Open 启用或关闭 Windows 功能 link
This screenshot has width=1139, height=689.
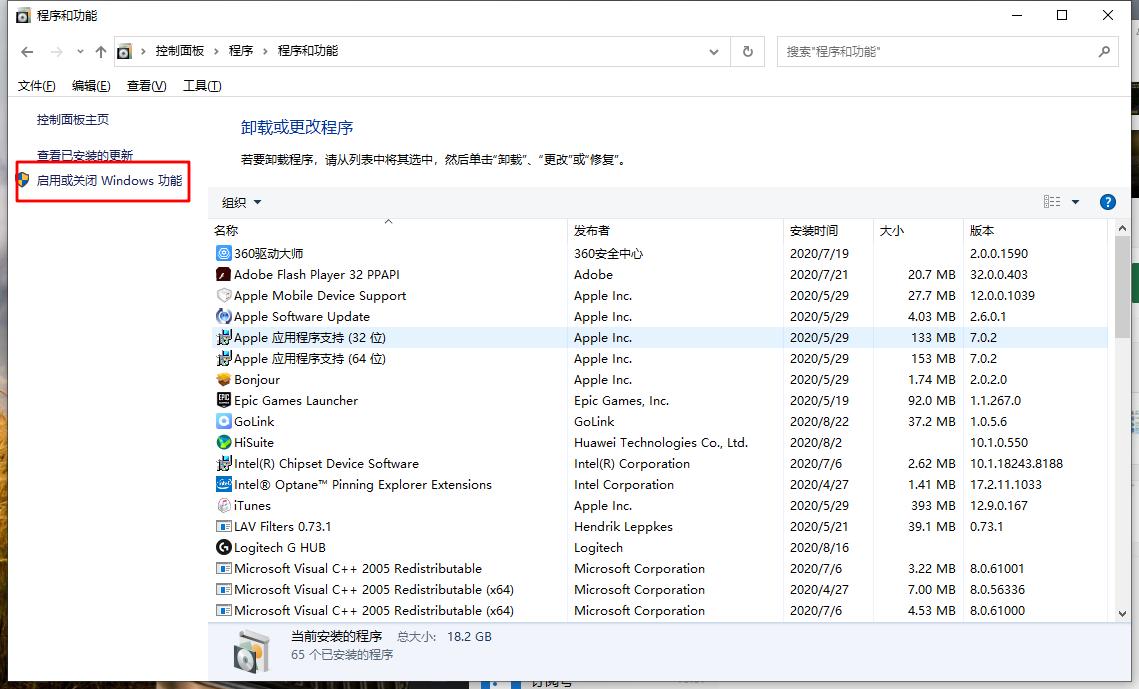[x=109, y=181]
